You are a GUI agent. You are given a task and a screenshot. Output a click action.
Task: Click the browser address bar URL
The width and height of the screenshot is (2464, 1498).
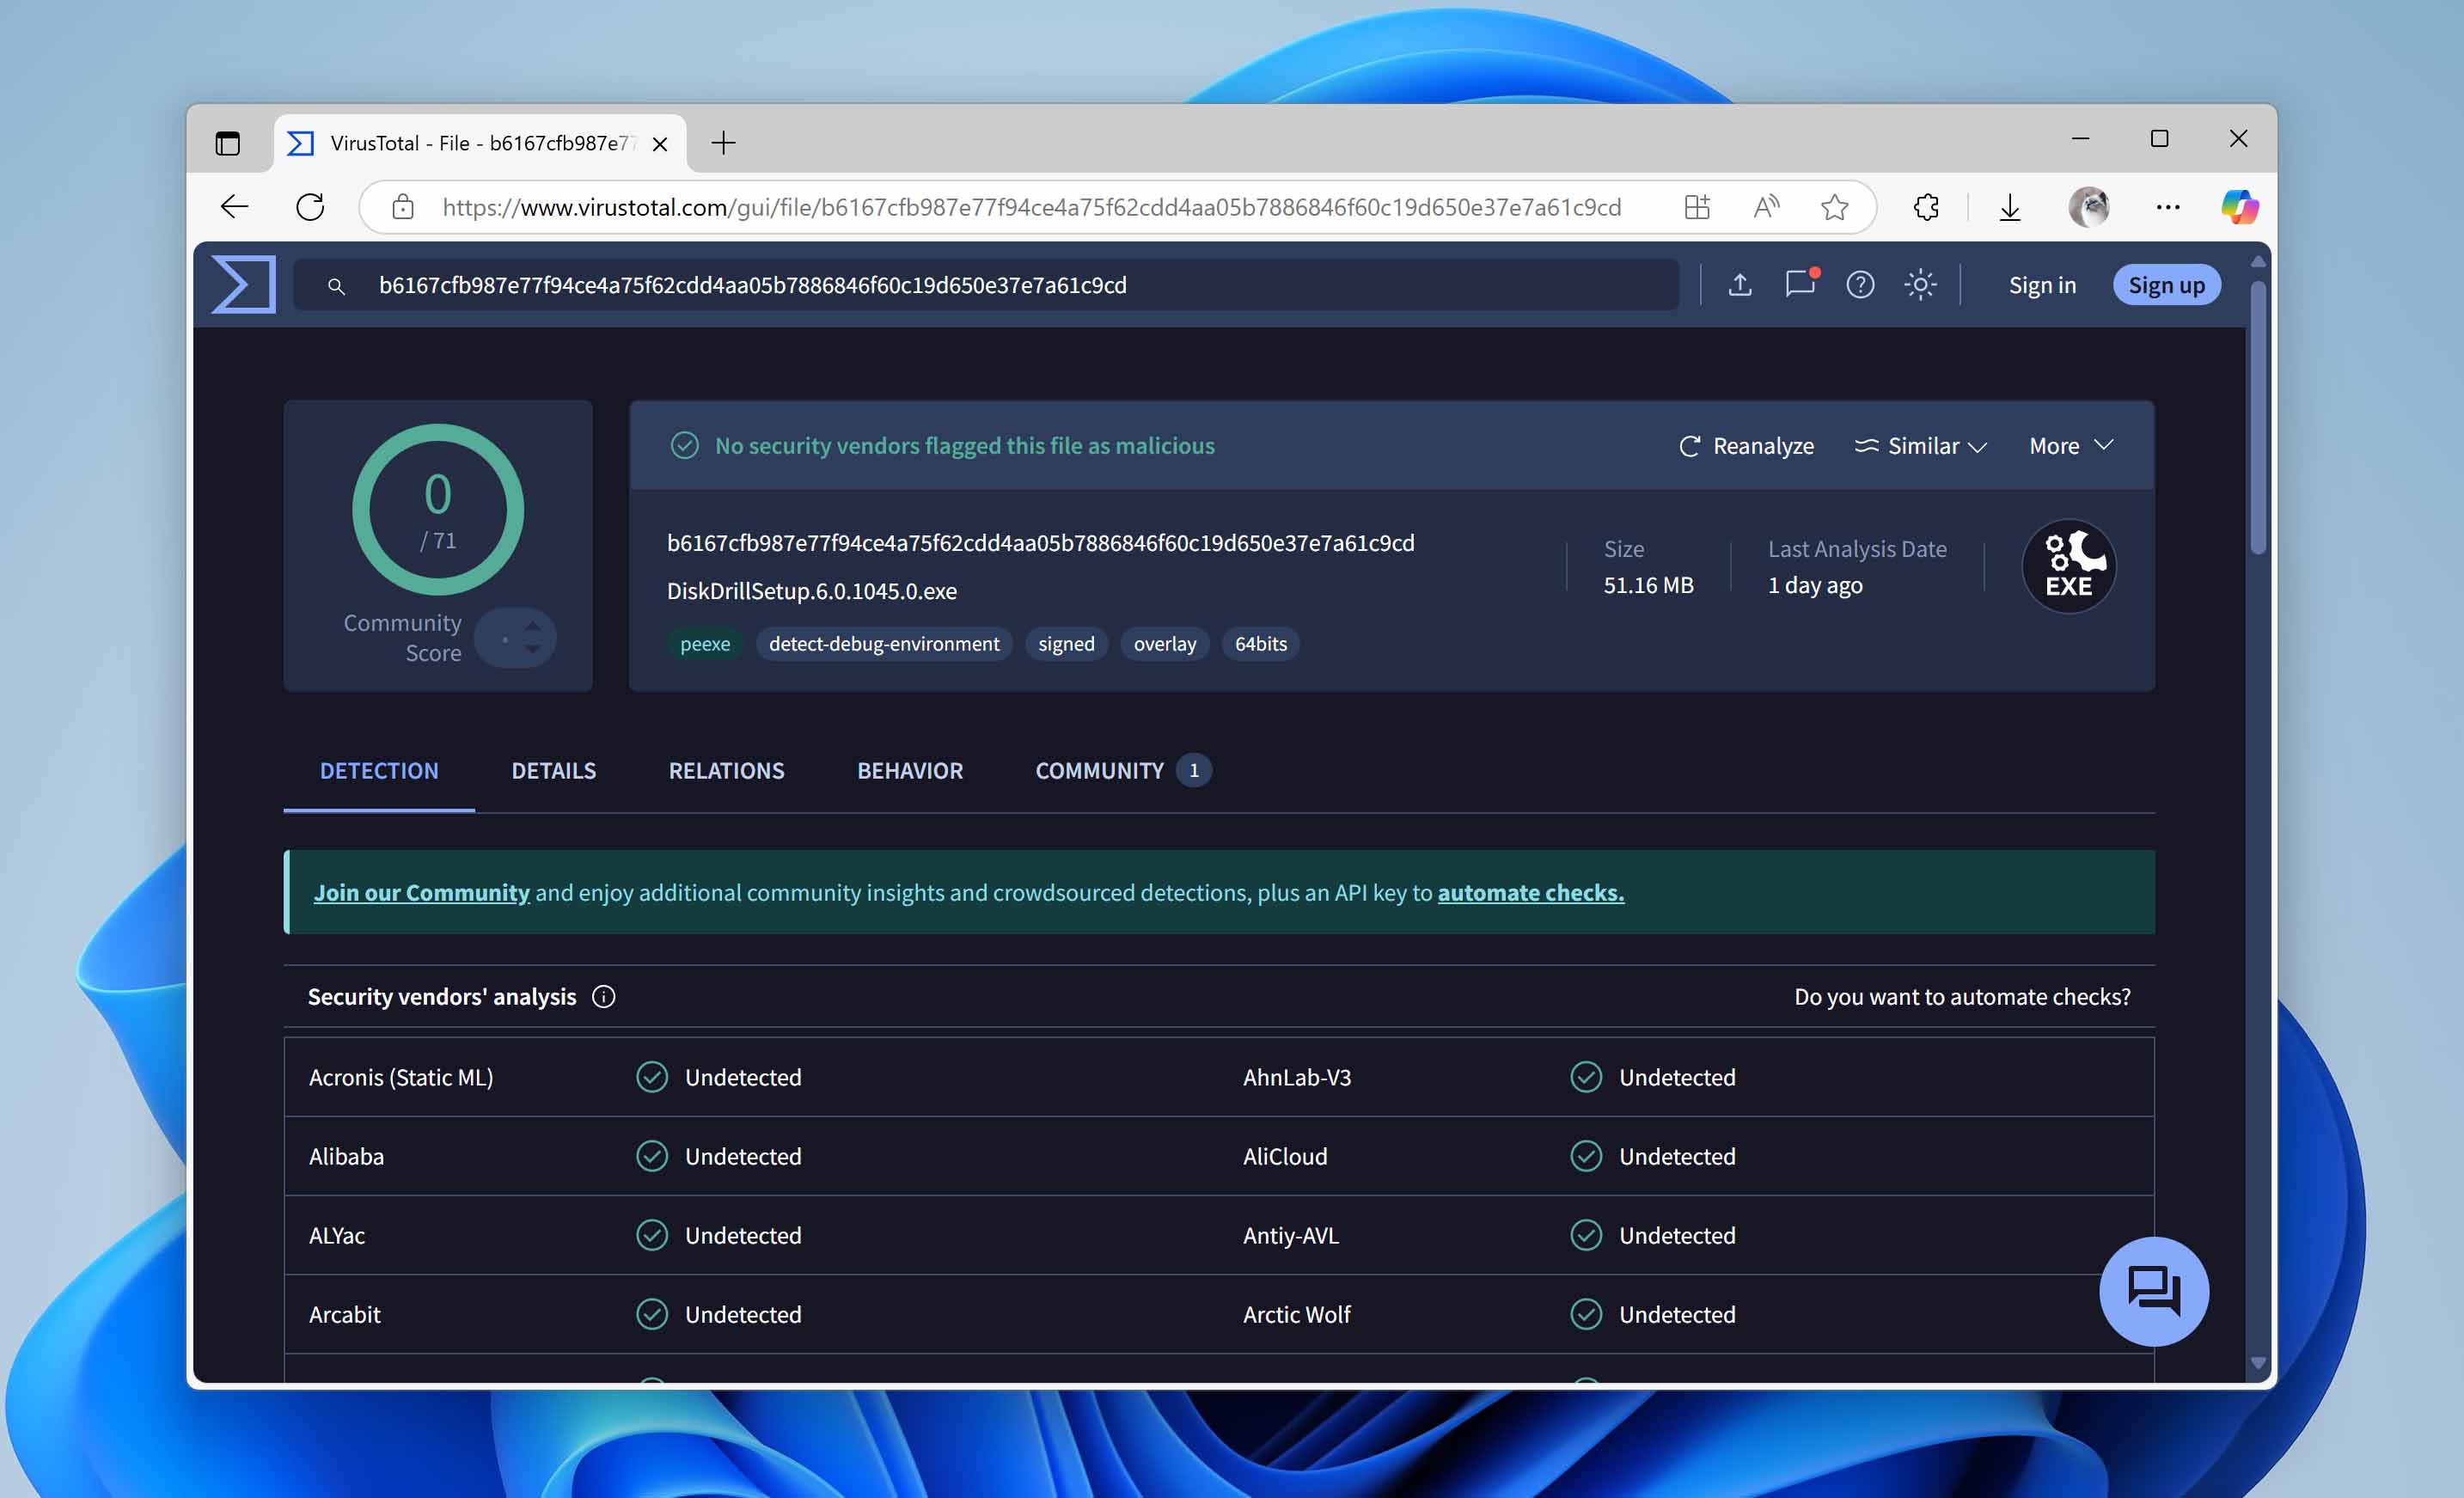1031,207
